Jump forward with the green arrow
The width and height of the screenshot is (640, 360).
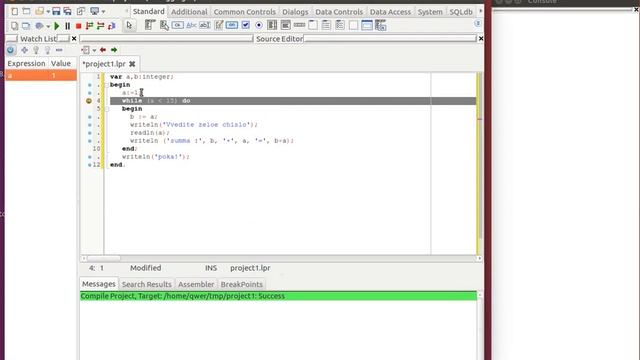[114, 50]
